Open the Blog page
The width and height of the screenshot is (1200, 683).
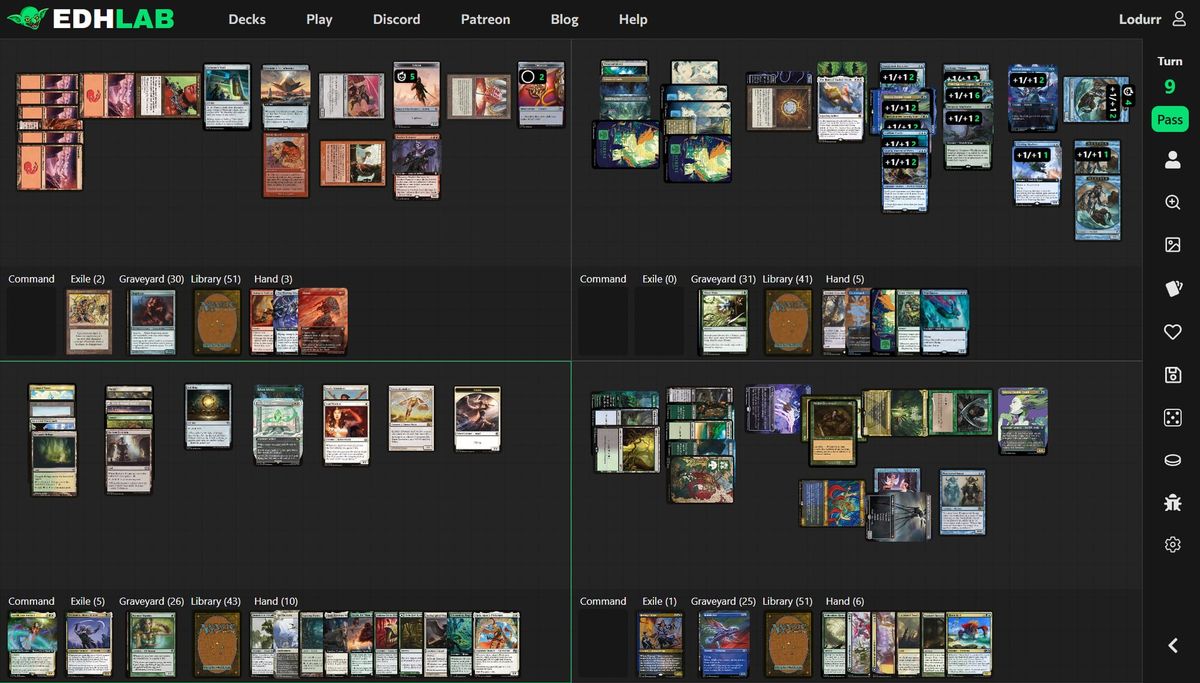(564, 19)
